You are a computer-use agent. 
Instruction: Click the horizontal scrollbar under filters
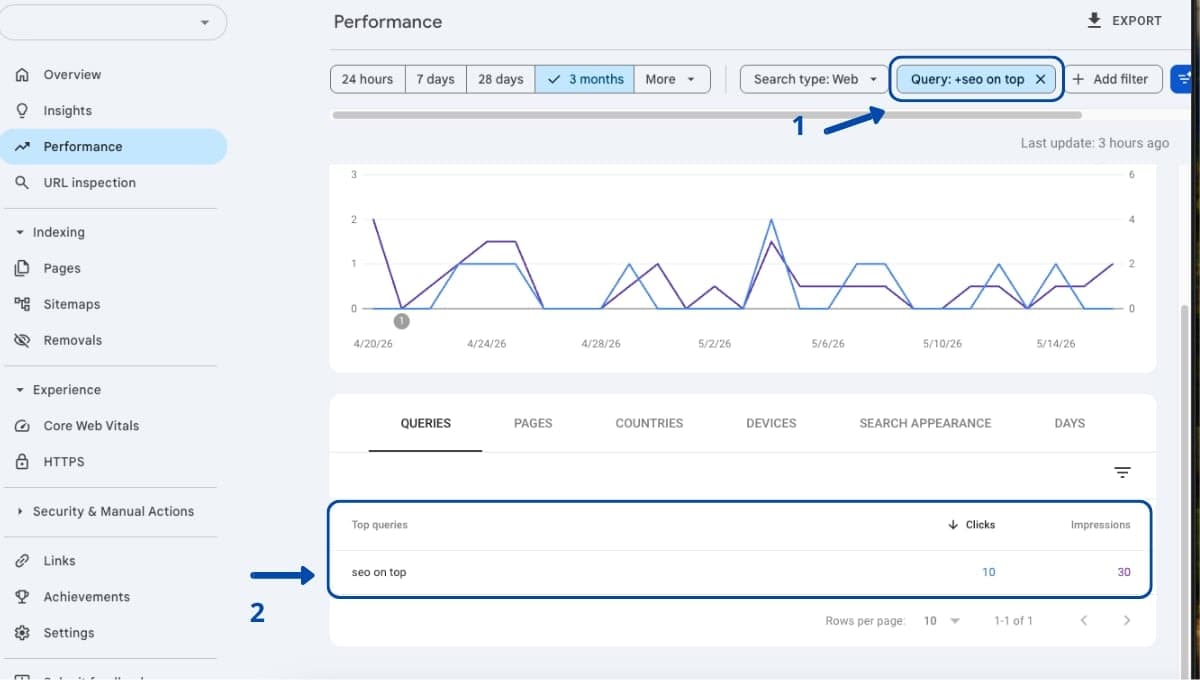point(706,115)
